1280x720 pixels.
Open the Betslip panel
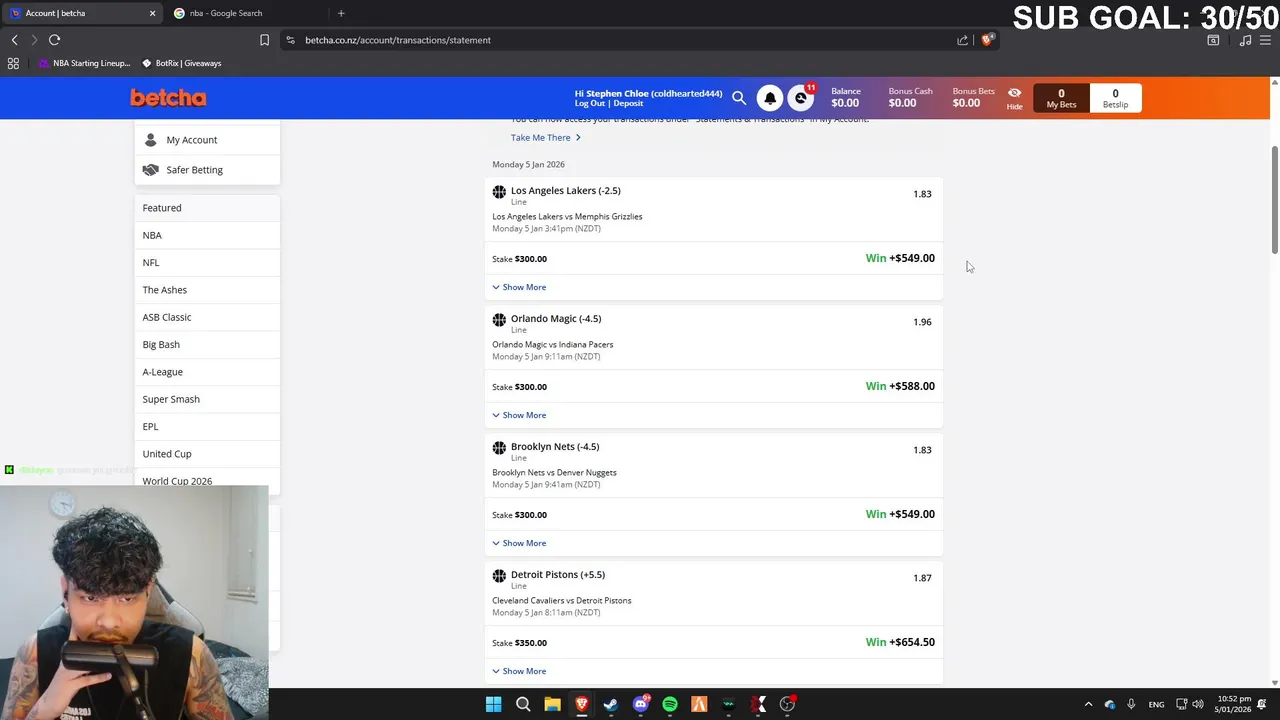[x=1115, y=98]
